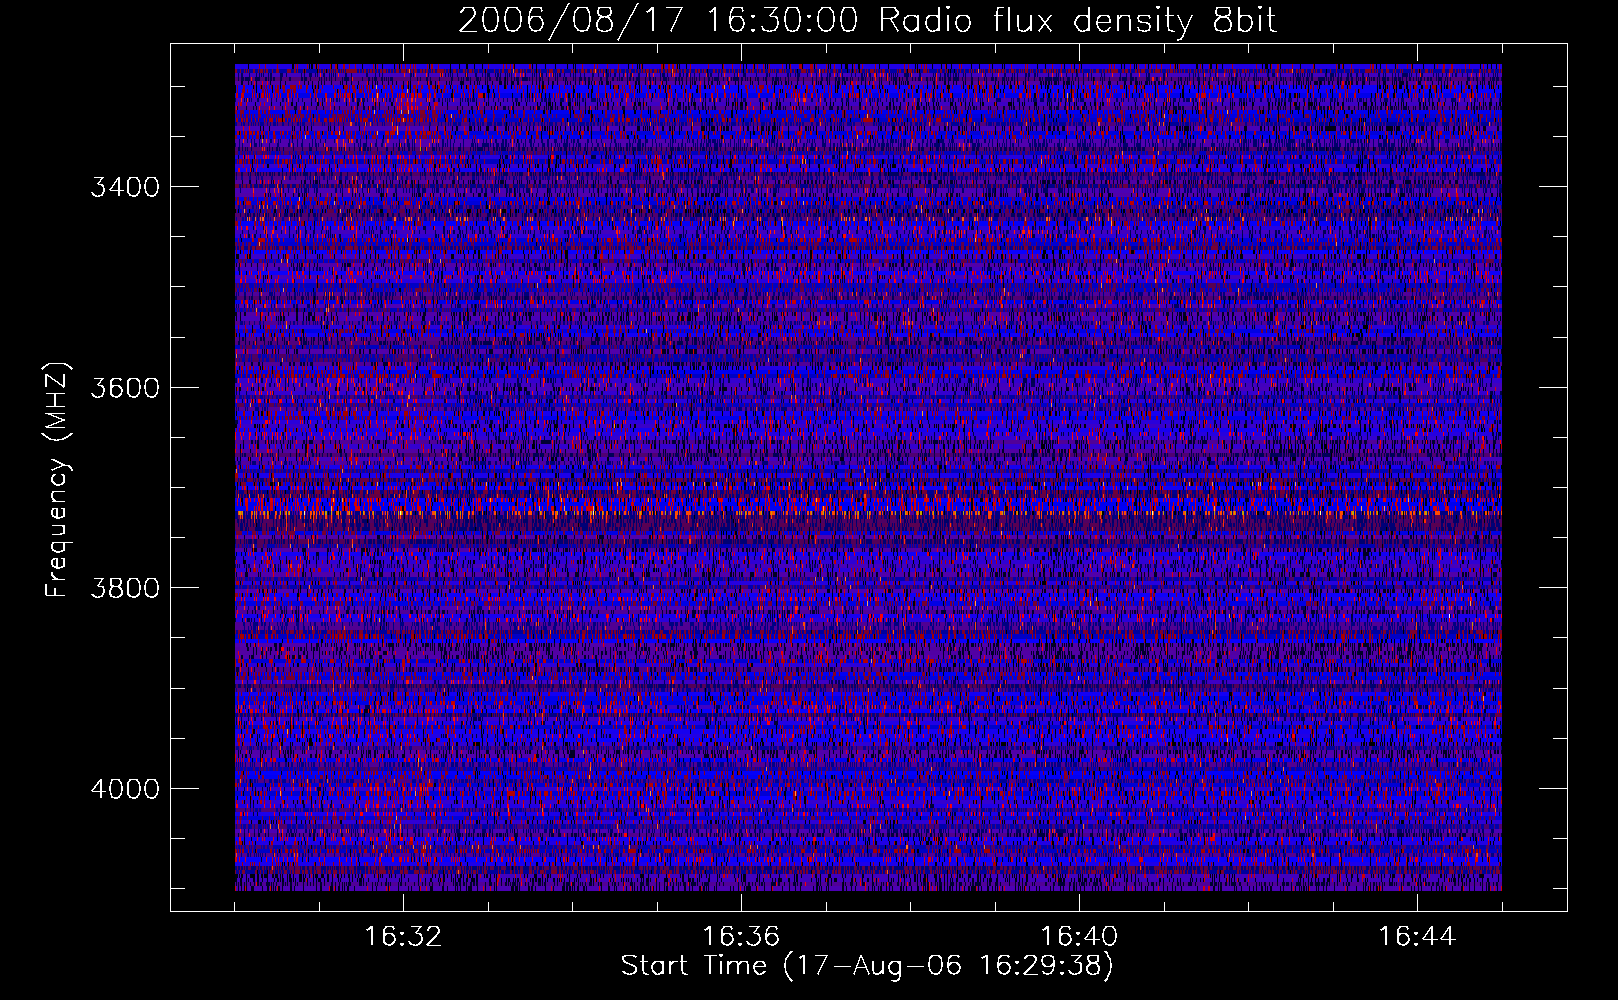The height and width of the screenshot is (1000, 1618).
Task: Click the 16:44 time tick label
Action: tap(1417, 937)
